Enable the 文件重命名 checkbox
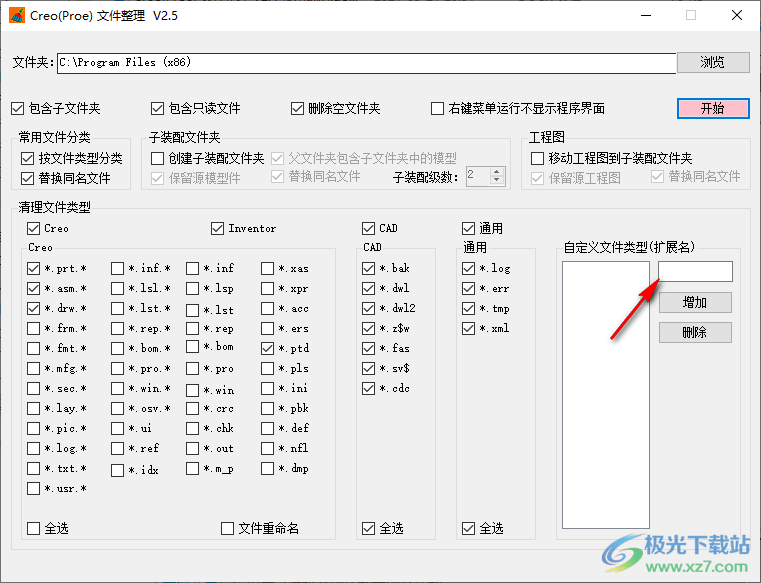 tap(227, 528)
